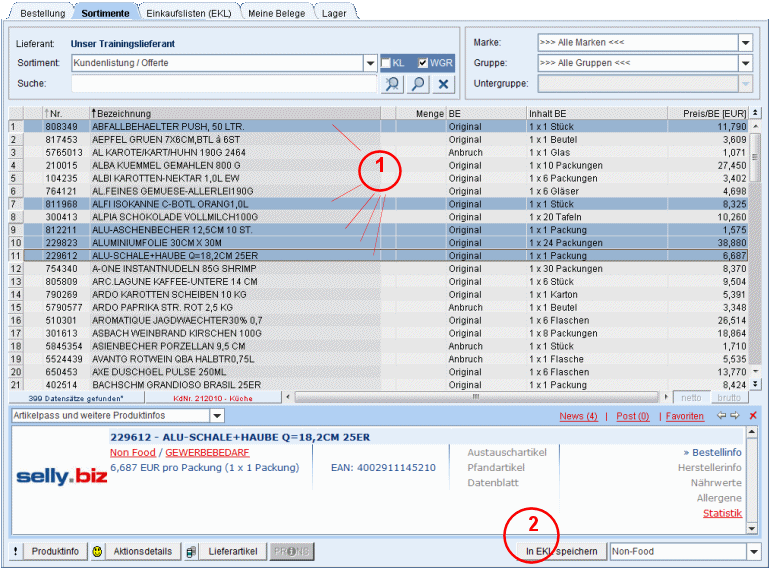Click the selly.biz logo
This screenshot has height=569, width=770.
[61, 477]
